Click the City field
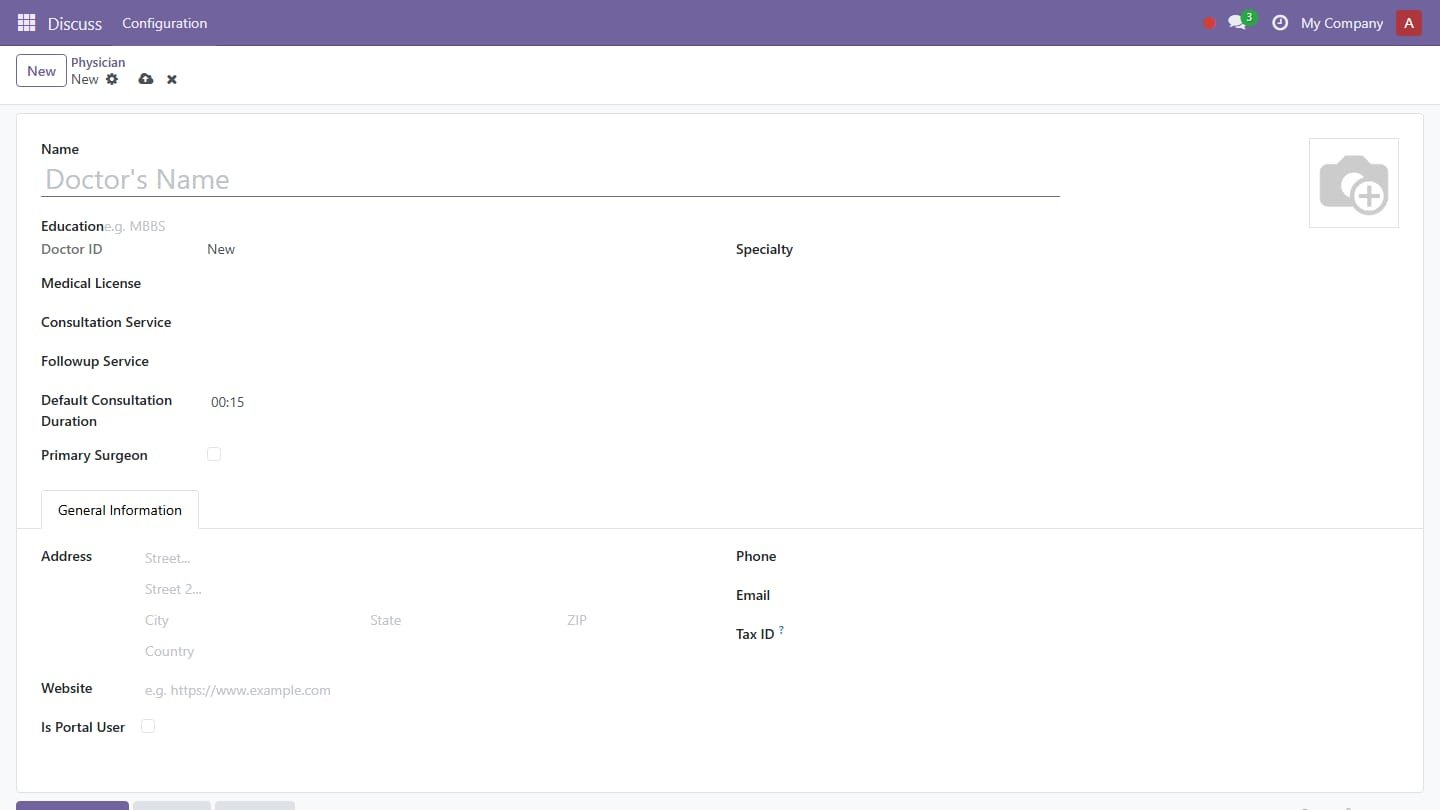Image resolution: width=1440 pixels, height=810 pixels. click(x=251, y=620)
